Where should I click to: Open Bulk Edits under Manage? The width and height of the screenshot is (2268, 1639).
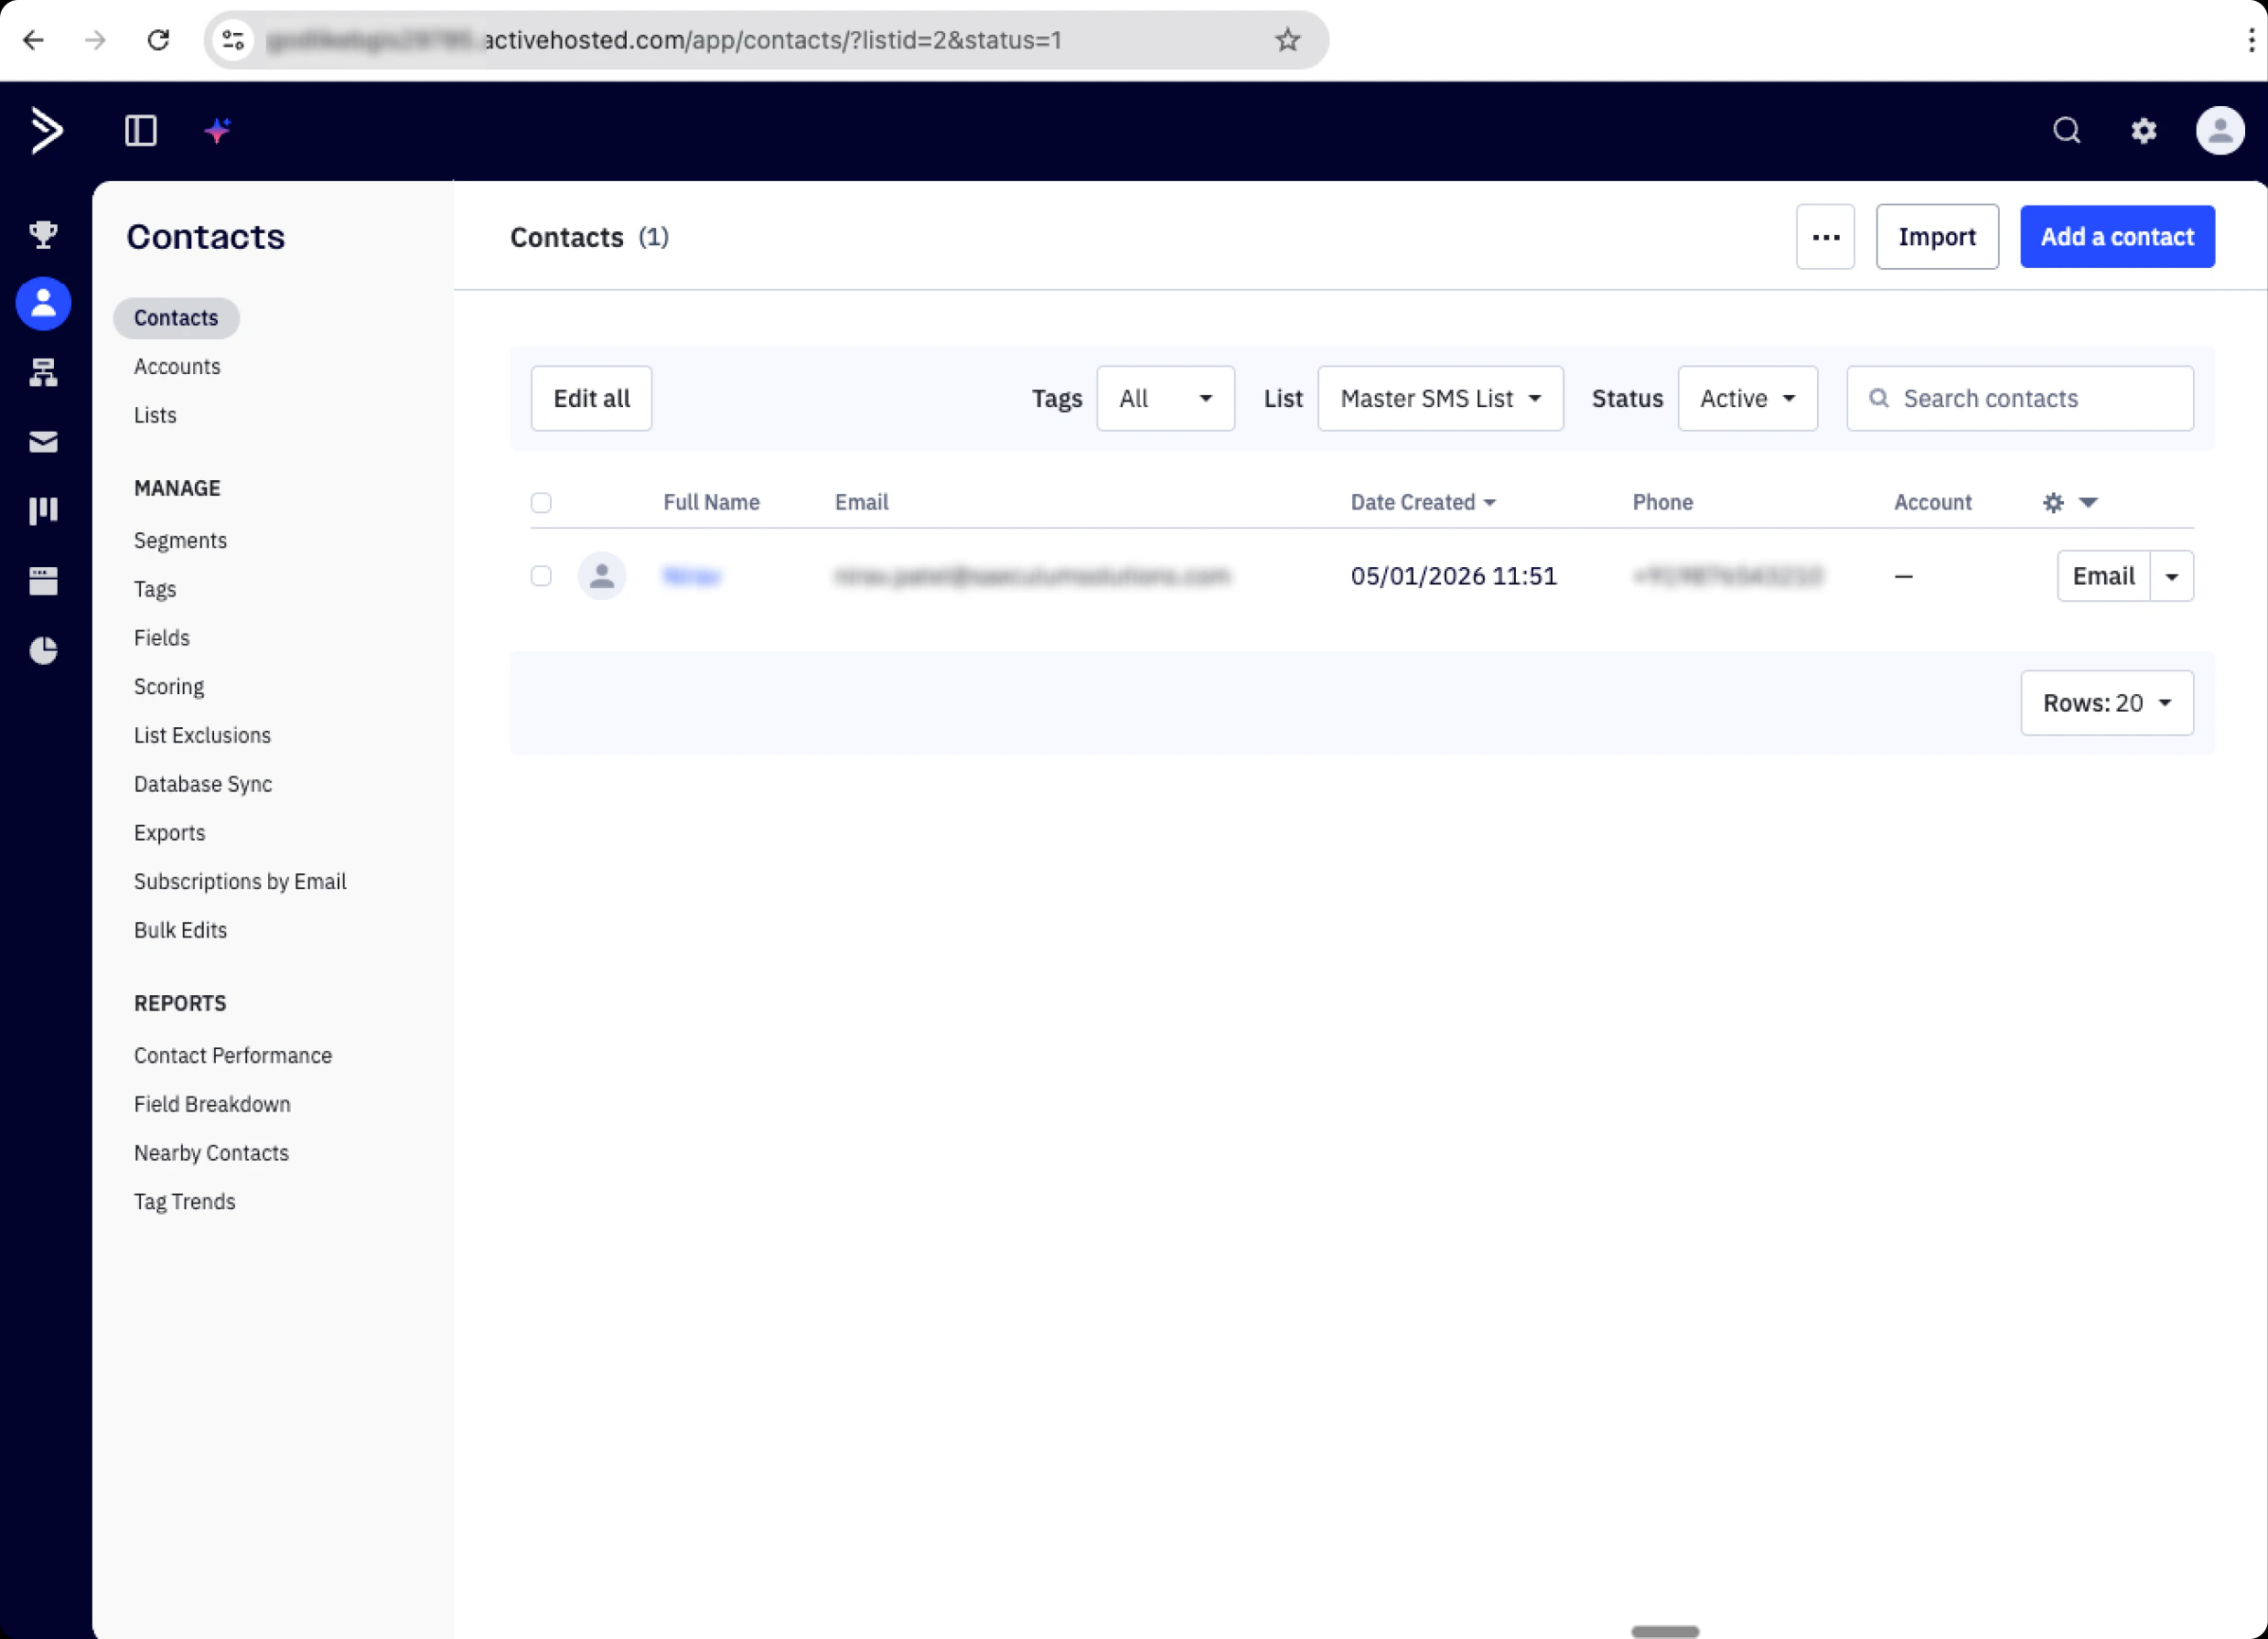click(x=180, y=931)
